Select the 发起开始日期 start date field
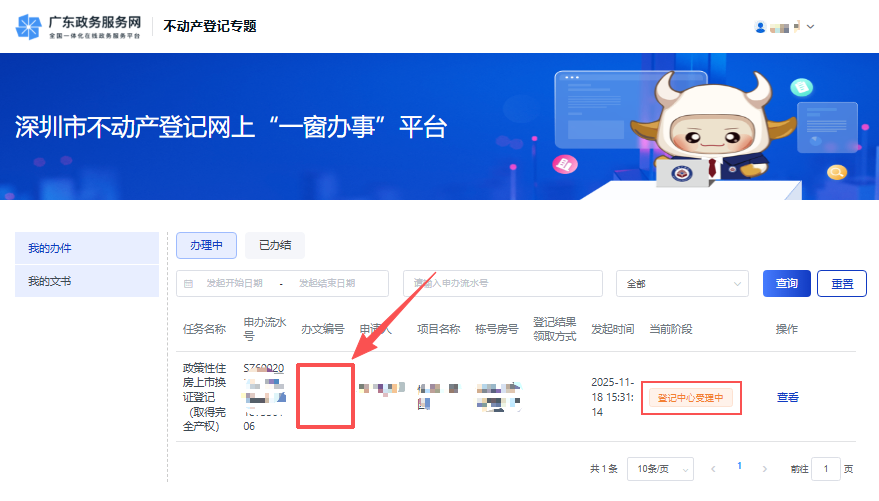 click(235, 284)
